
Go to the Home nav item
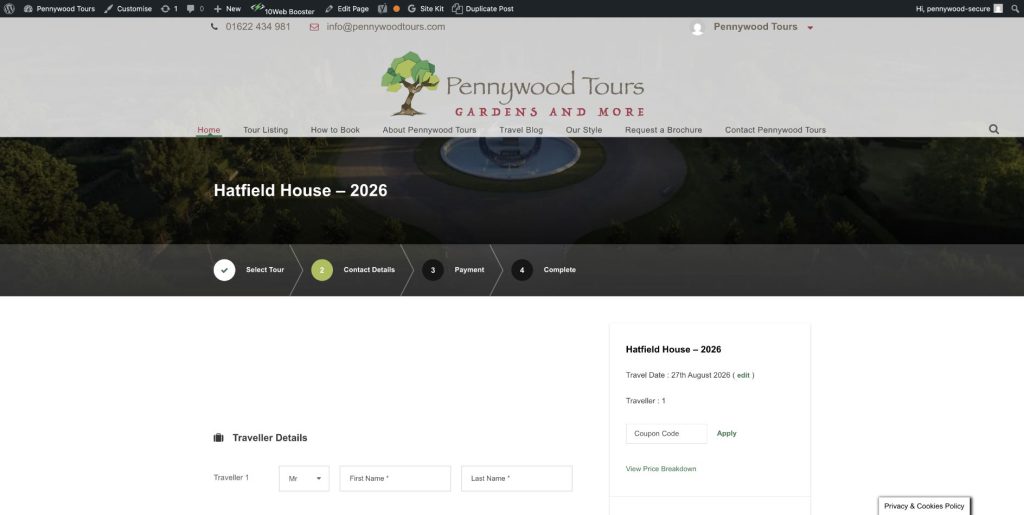click(x=209, y=130)
